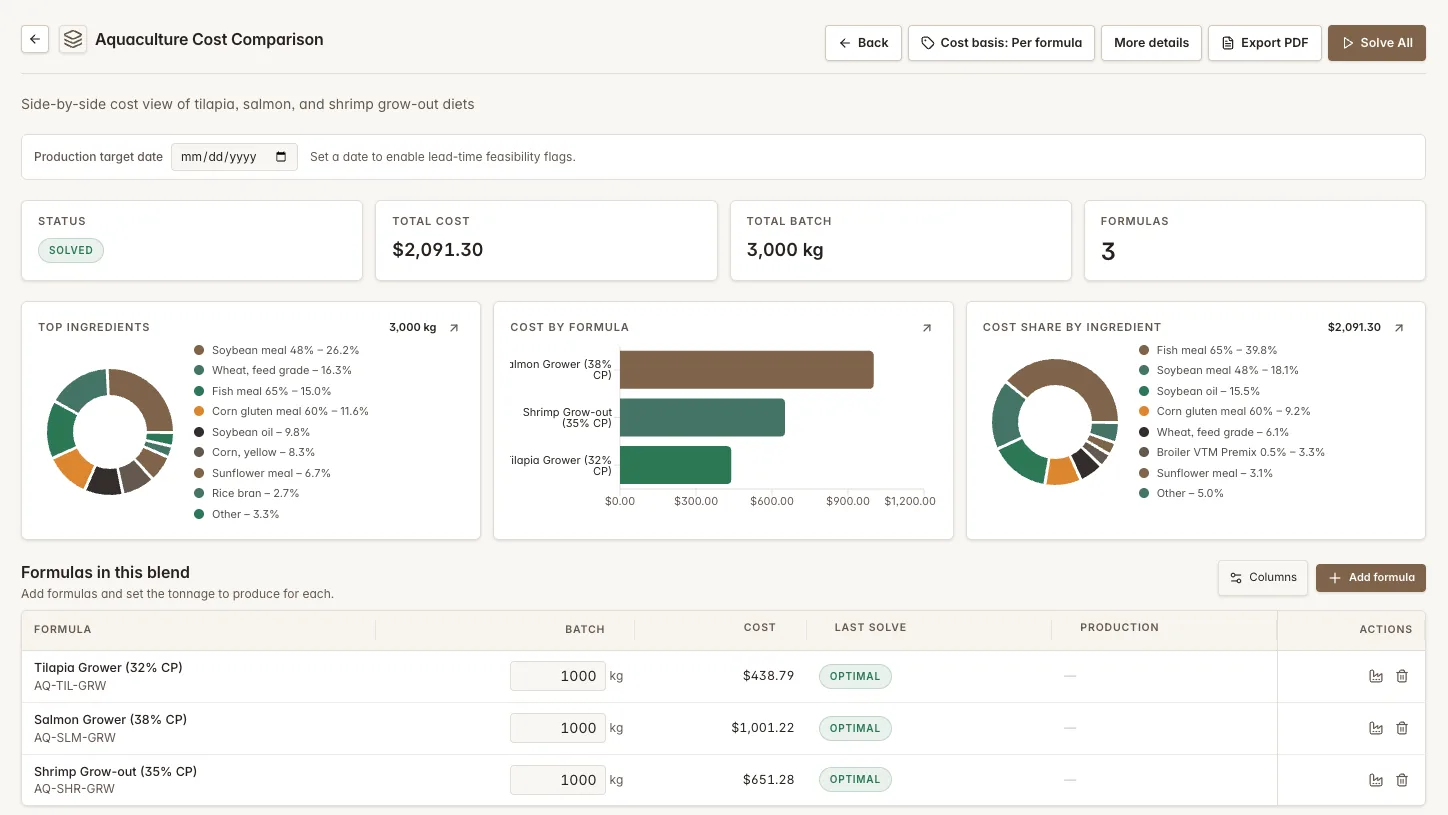The image size is (1448, 815).
Task: Click the Total Batch value 3,000 kg
Action: point(785,250)
